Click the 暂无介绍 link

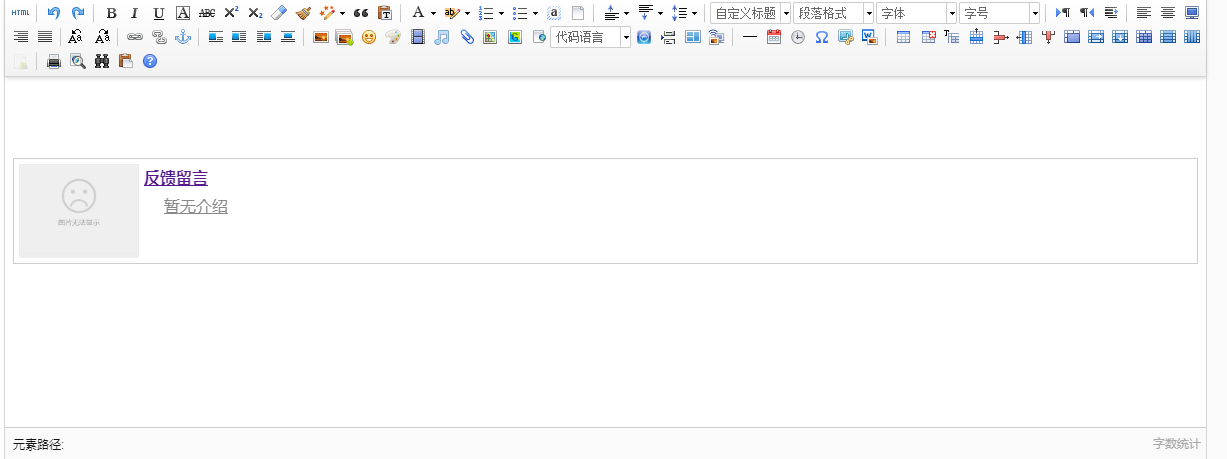196,206
